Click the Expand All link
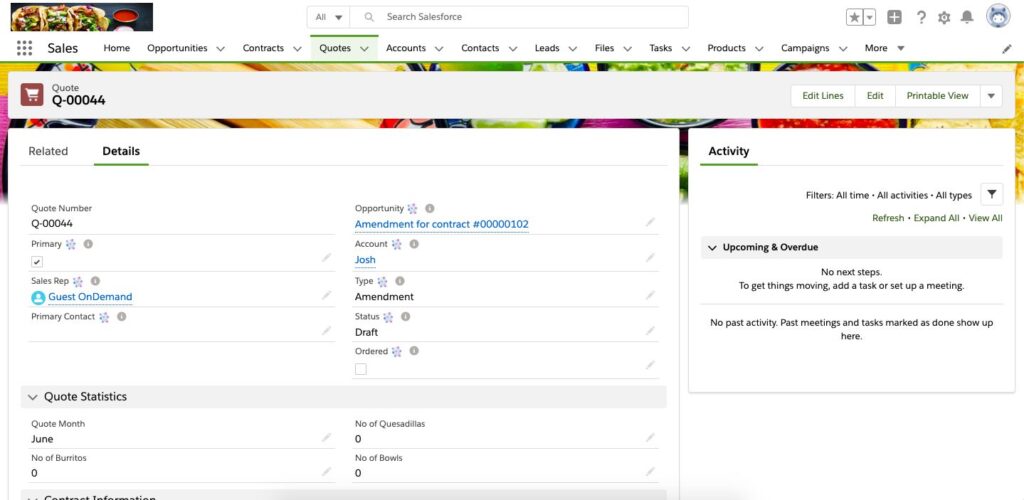Viewport: 1024px width, 500px height. pos(936,218)
